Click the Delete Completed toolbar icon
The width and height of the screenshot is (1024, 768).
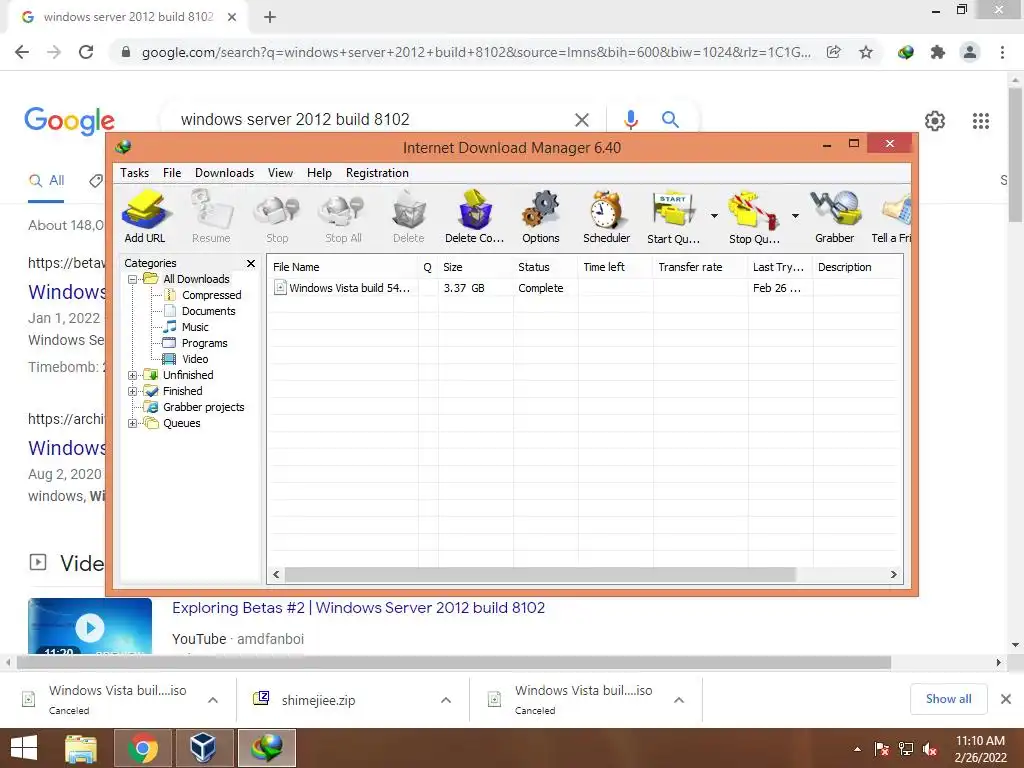point(475,216)
